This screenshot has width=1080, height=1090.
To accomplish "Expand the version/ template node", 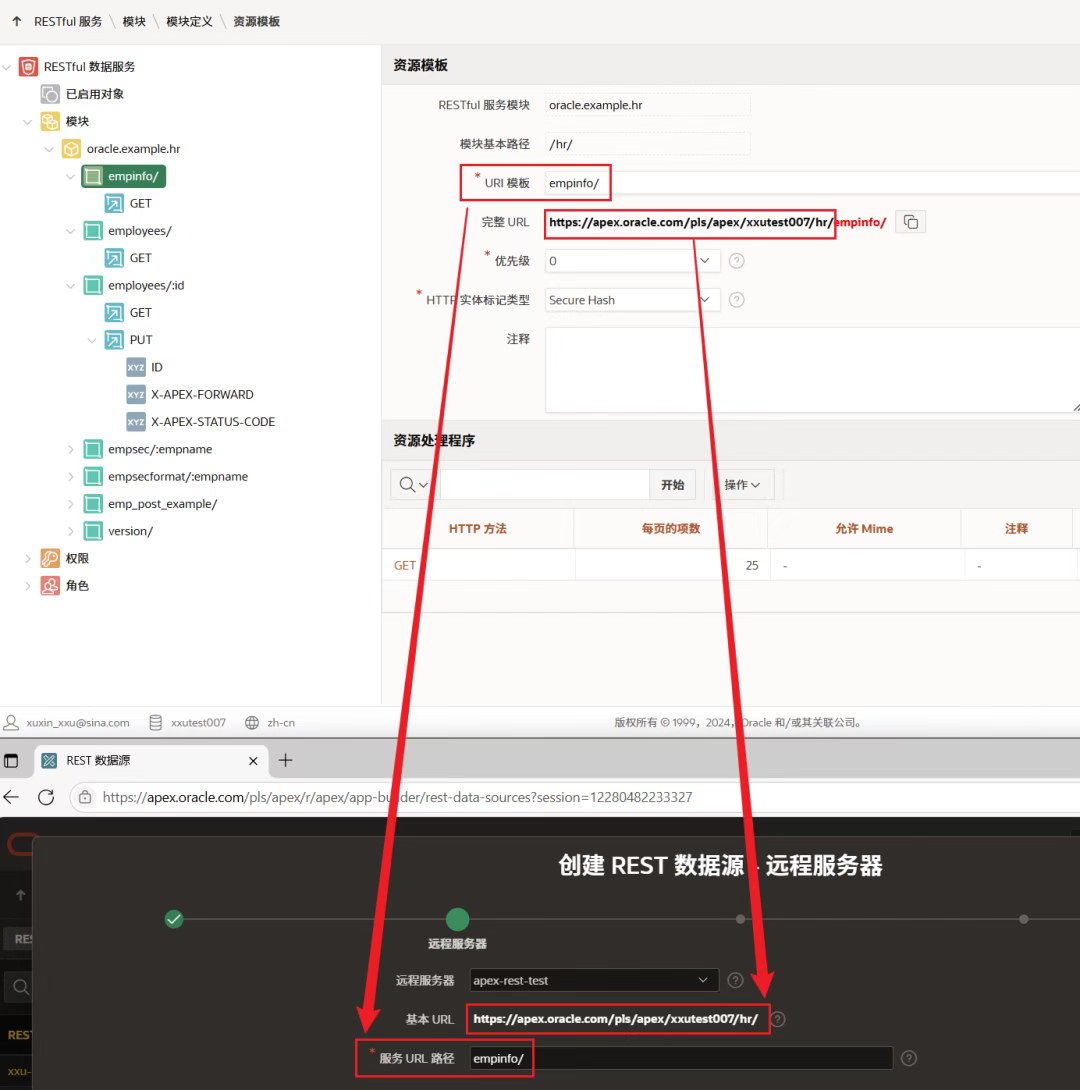I will click(x=70, y=531).
